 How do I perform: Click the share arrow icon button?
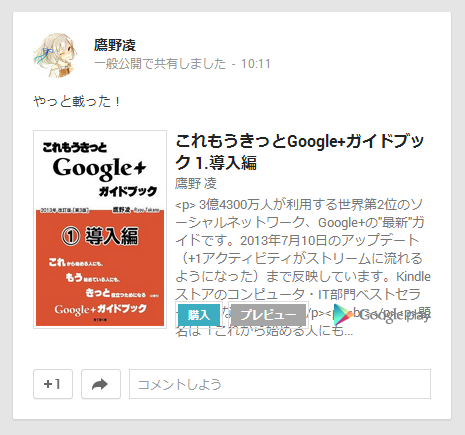(x=101, y=384)
